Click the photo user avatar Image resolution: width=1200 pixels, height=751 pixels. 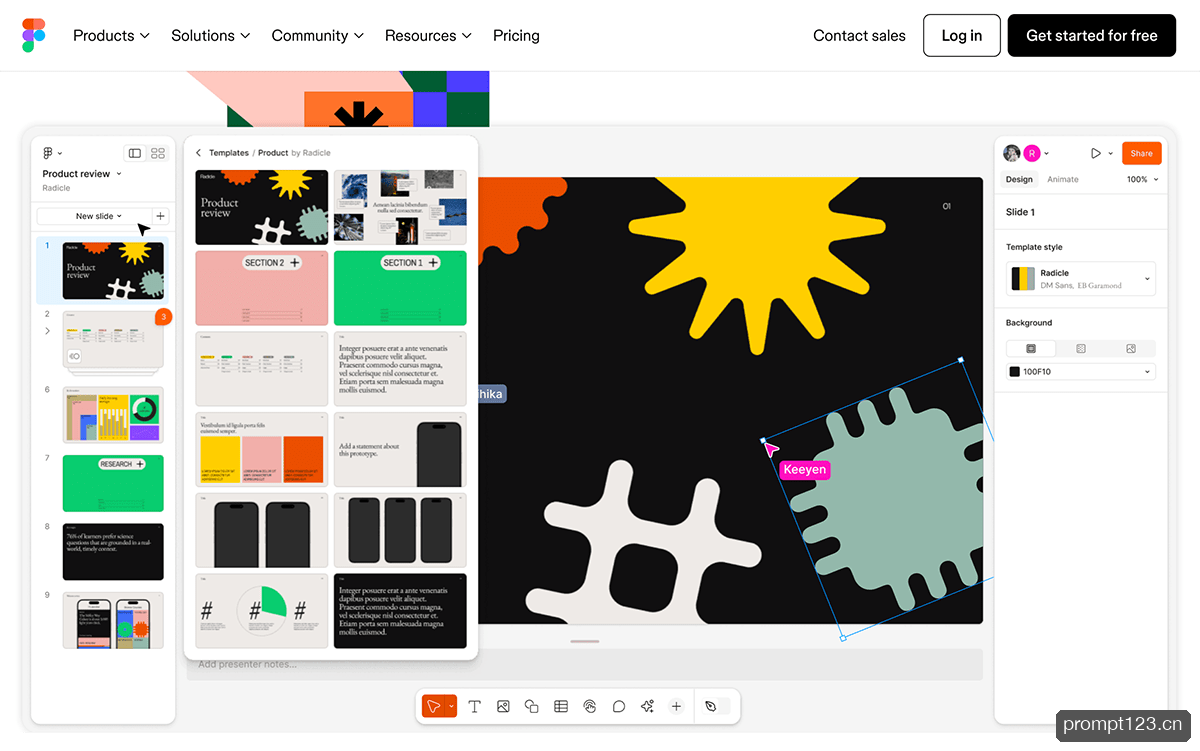pyautogui.click(x=1012, y=153)
